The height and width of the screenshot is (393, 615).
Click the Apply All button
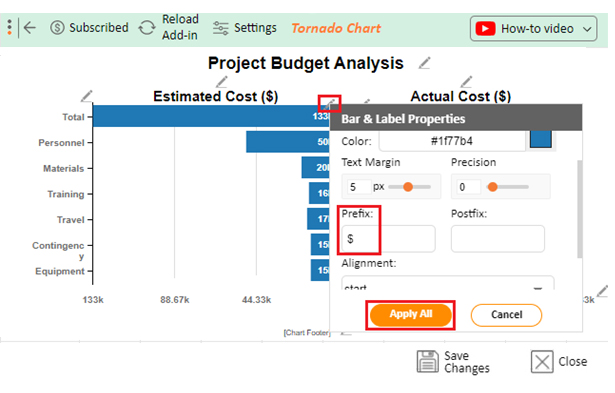[411, 315]
